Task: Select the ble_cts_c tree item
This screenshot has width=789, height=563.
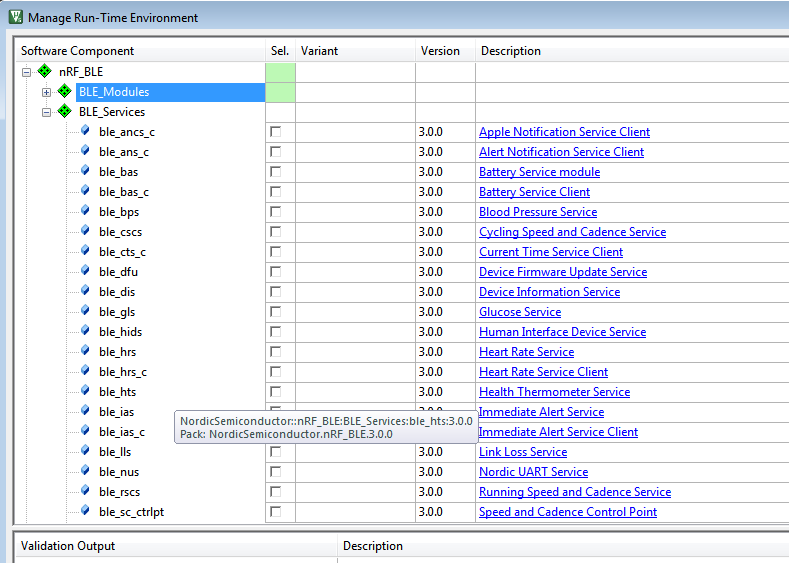Action: [122, 252]
